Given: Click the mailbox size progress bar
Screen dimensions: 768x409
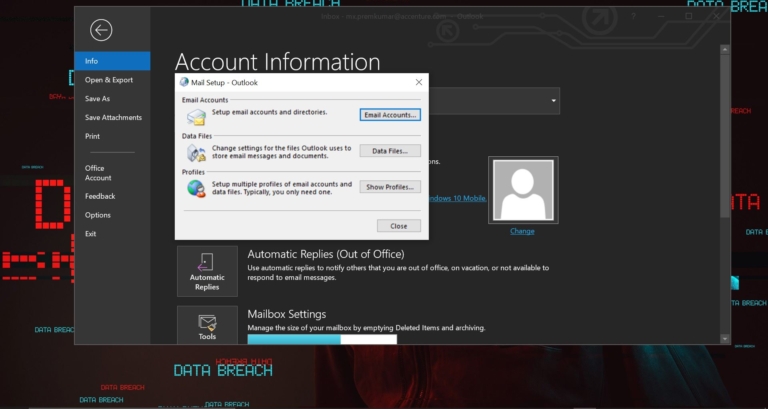Looking at the screenshot, I should (x=322, y=339).
